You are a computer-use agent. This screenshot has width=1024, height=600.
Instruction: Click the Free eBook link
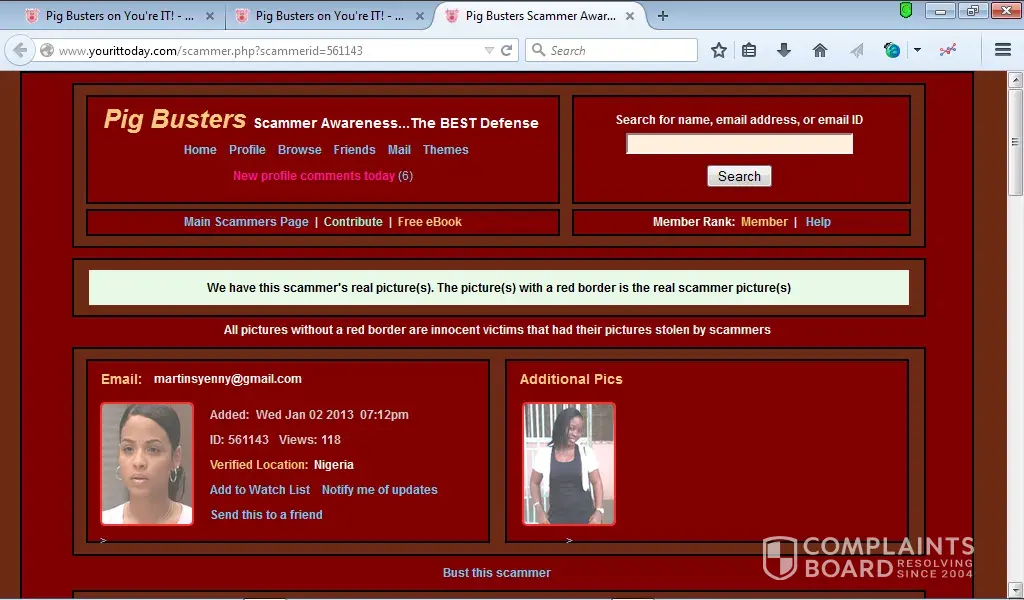(429, 222)
